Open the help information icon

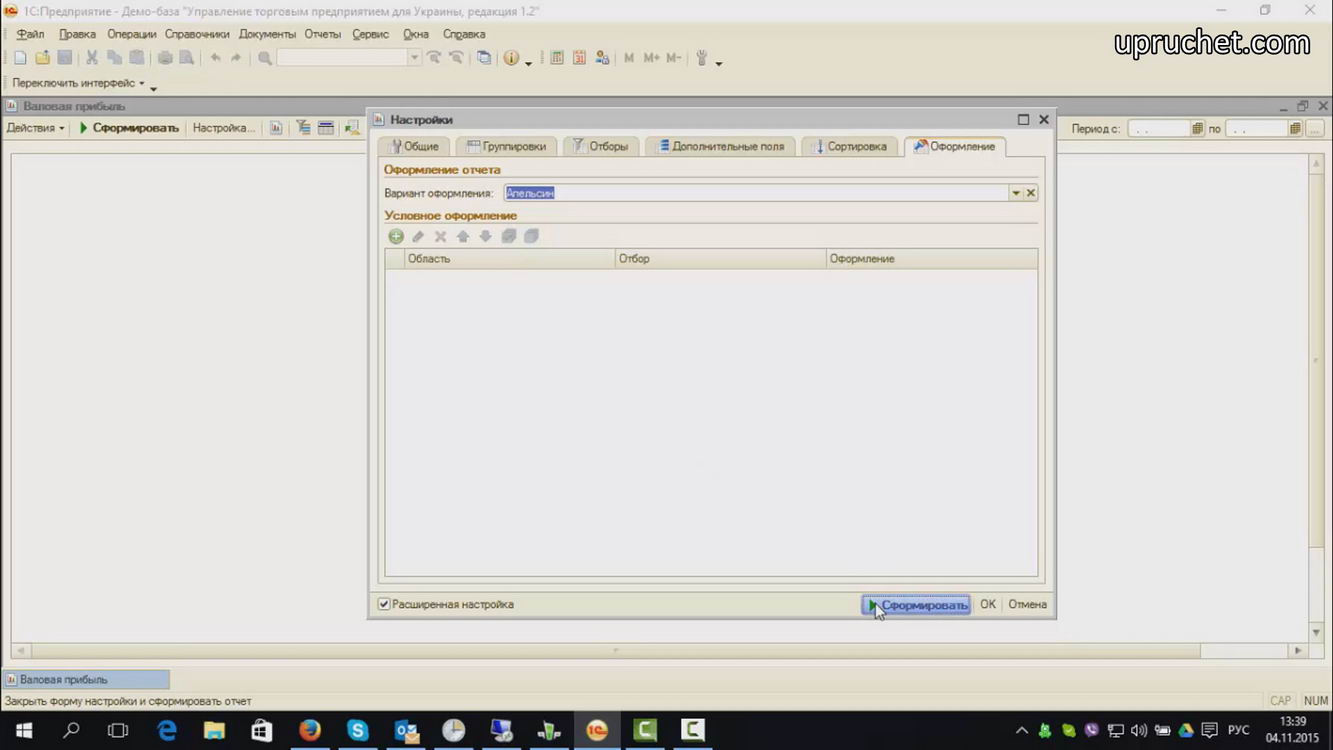[x=511, y=58]
